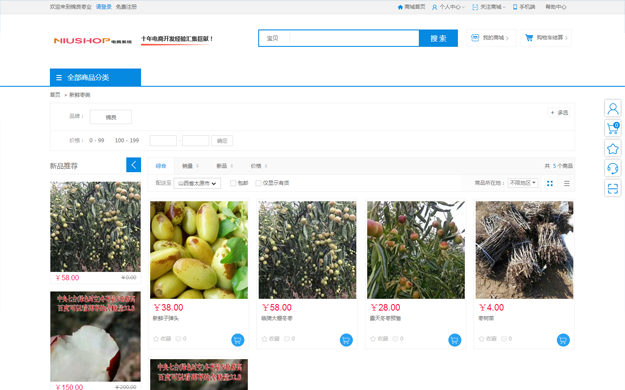Toggle the 仅显示有货 in-stock checkbox
625x390 pixels.
[x=258, y=183]
